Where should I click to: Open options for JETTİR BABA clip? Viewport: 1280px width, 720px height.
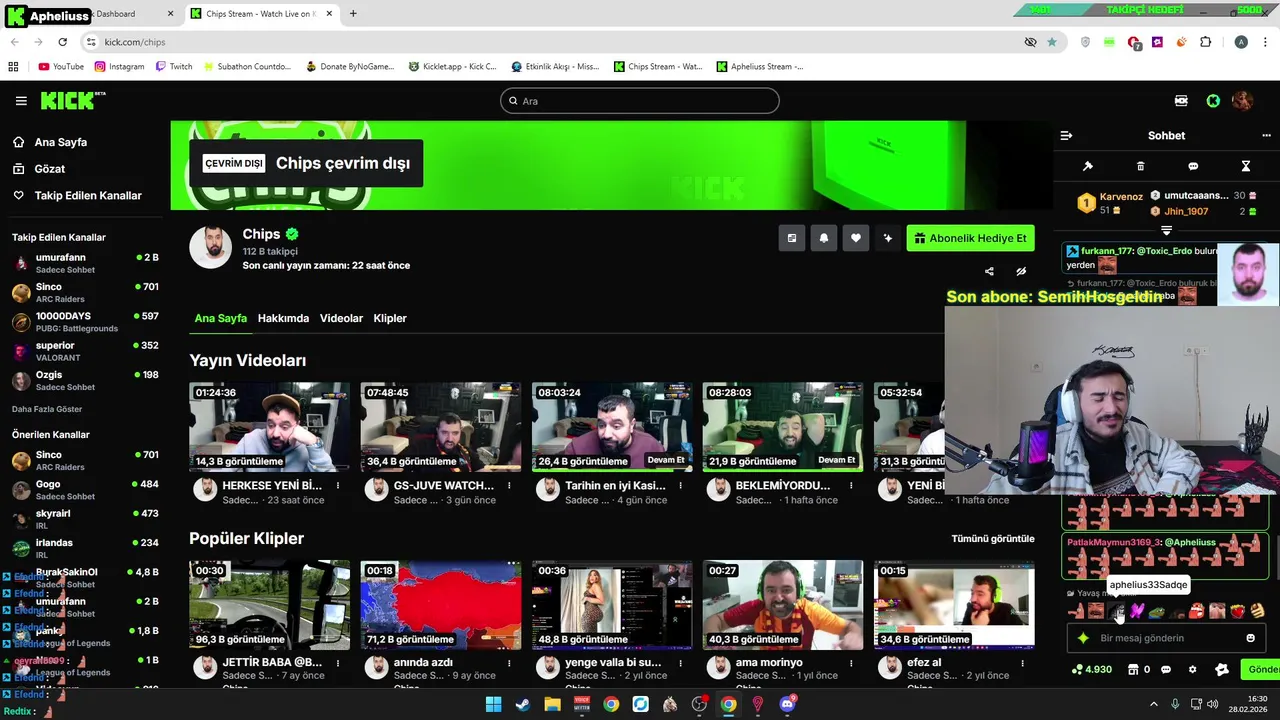338,663
